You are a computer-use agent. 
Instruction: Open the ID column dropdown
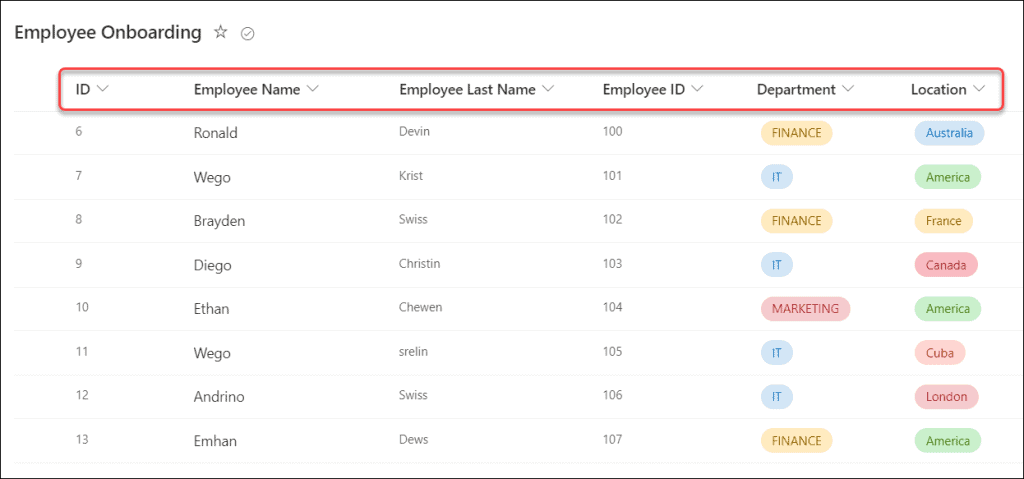[x=102, y=90]
